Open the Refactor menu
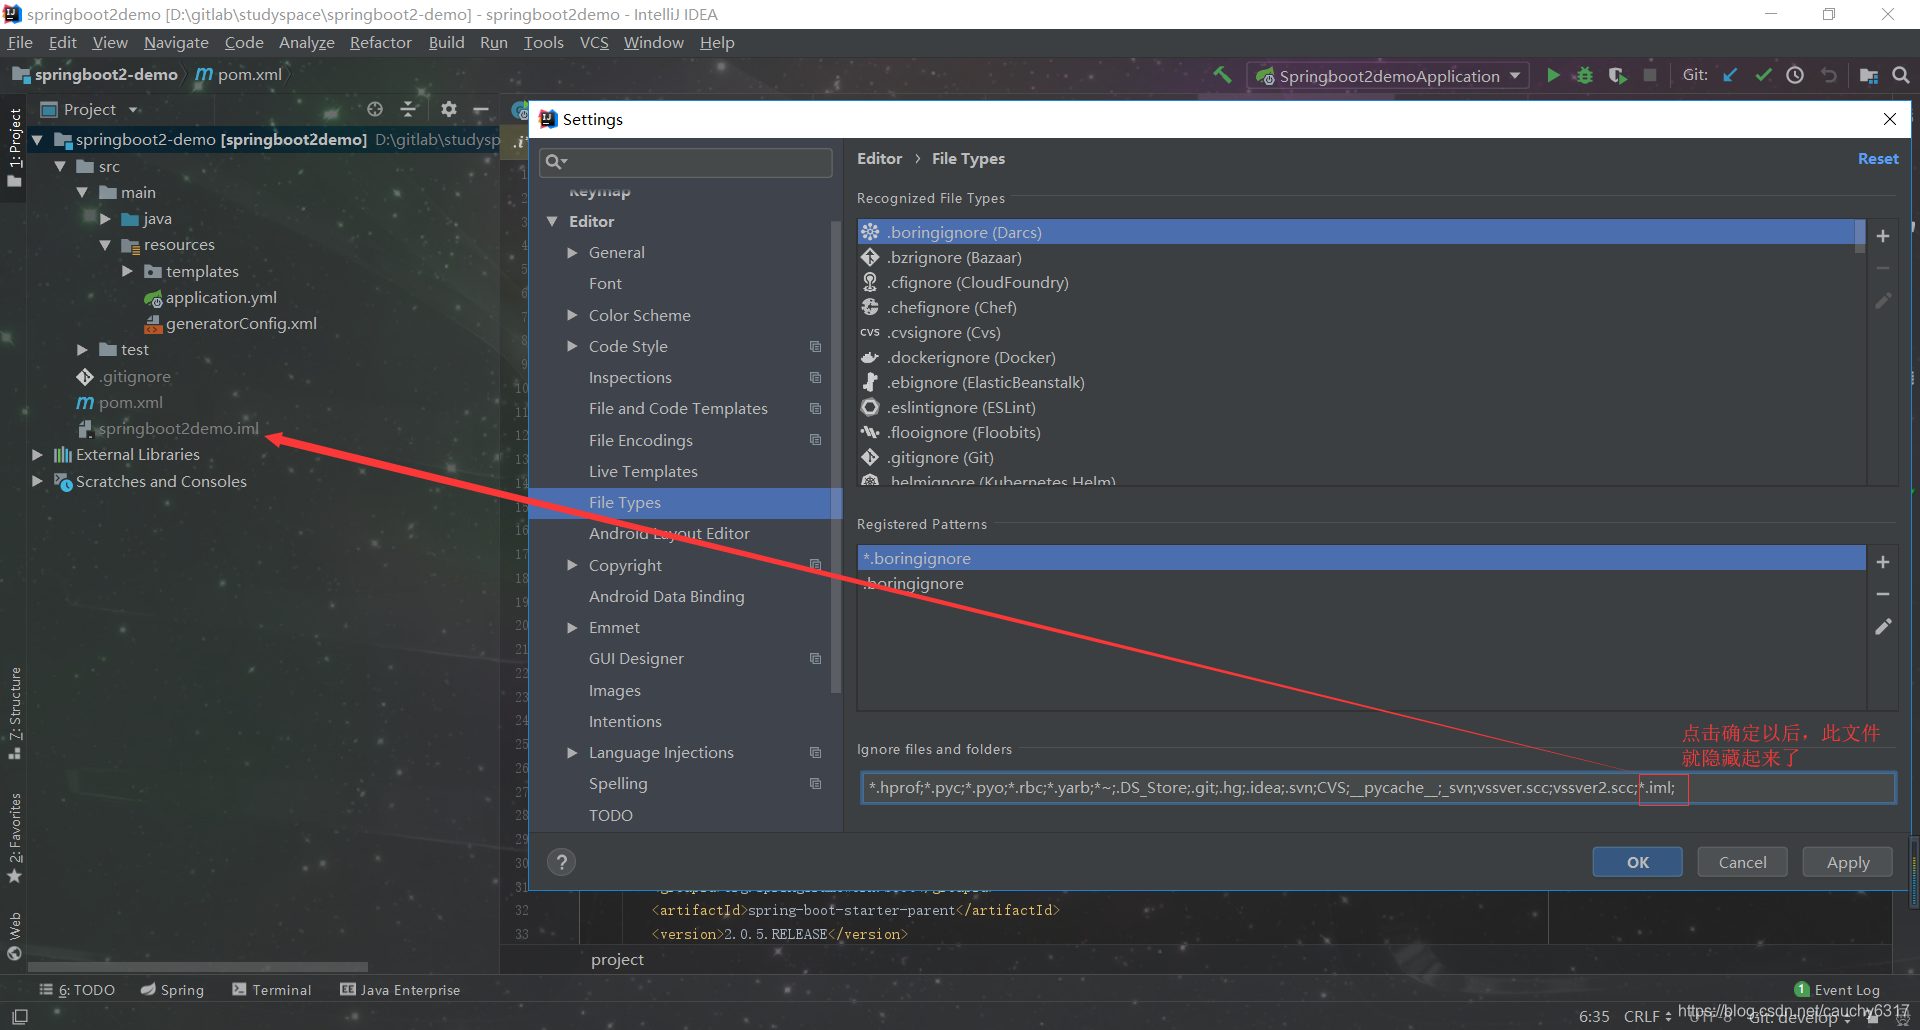The width and height of the screenshot is (1920, 1030). (380, 42)
